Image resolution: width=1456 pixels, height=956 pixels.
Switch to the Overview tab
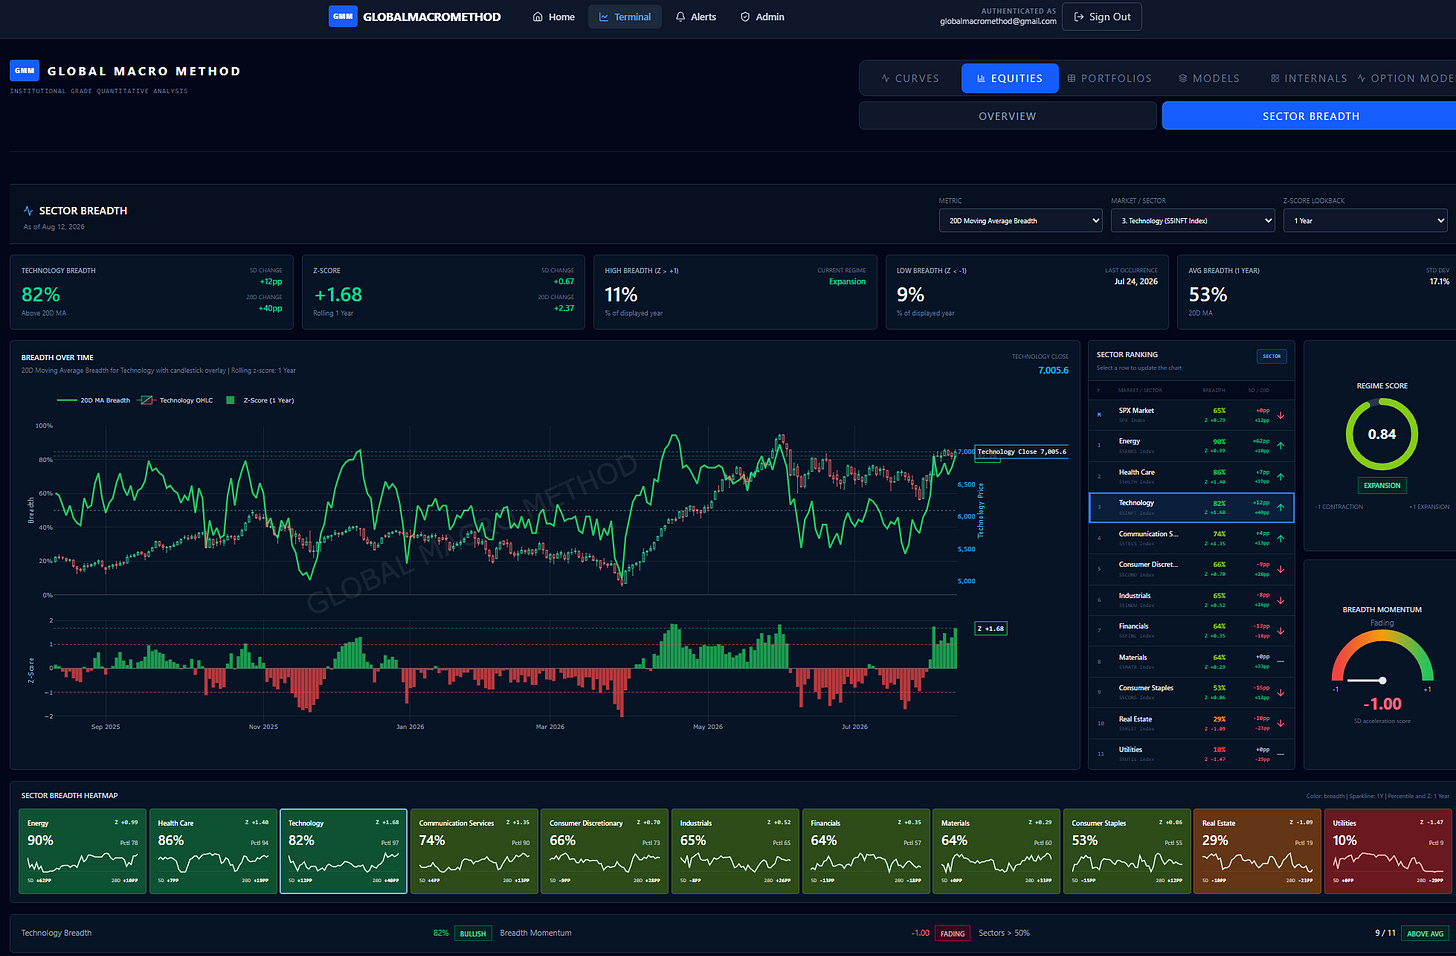[1007, 116]
